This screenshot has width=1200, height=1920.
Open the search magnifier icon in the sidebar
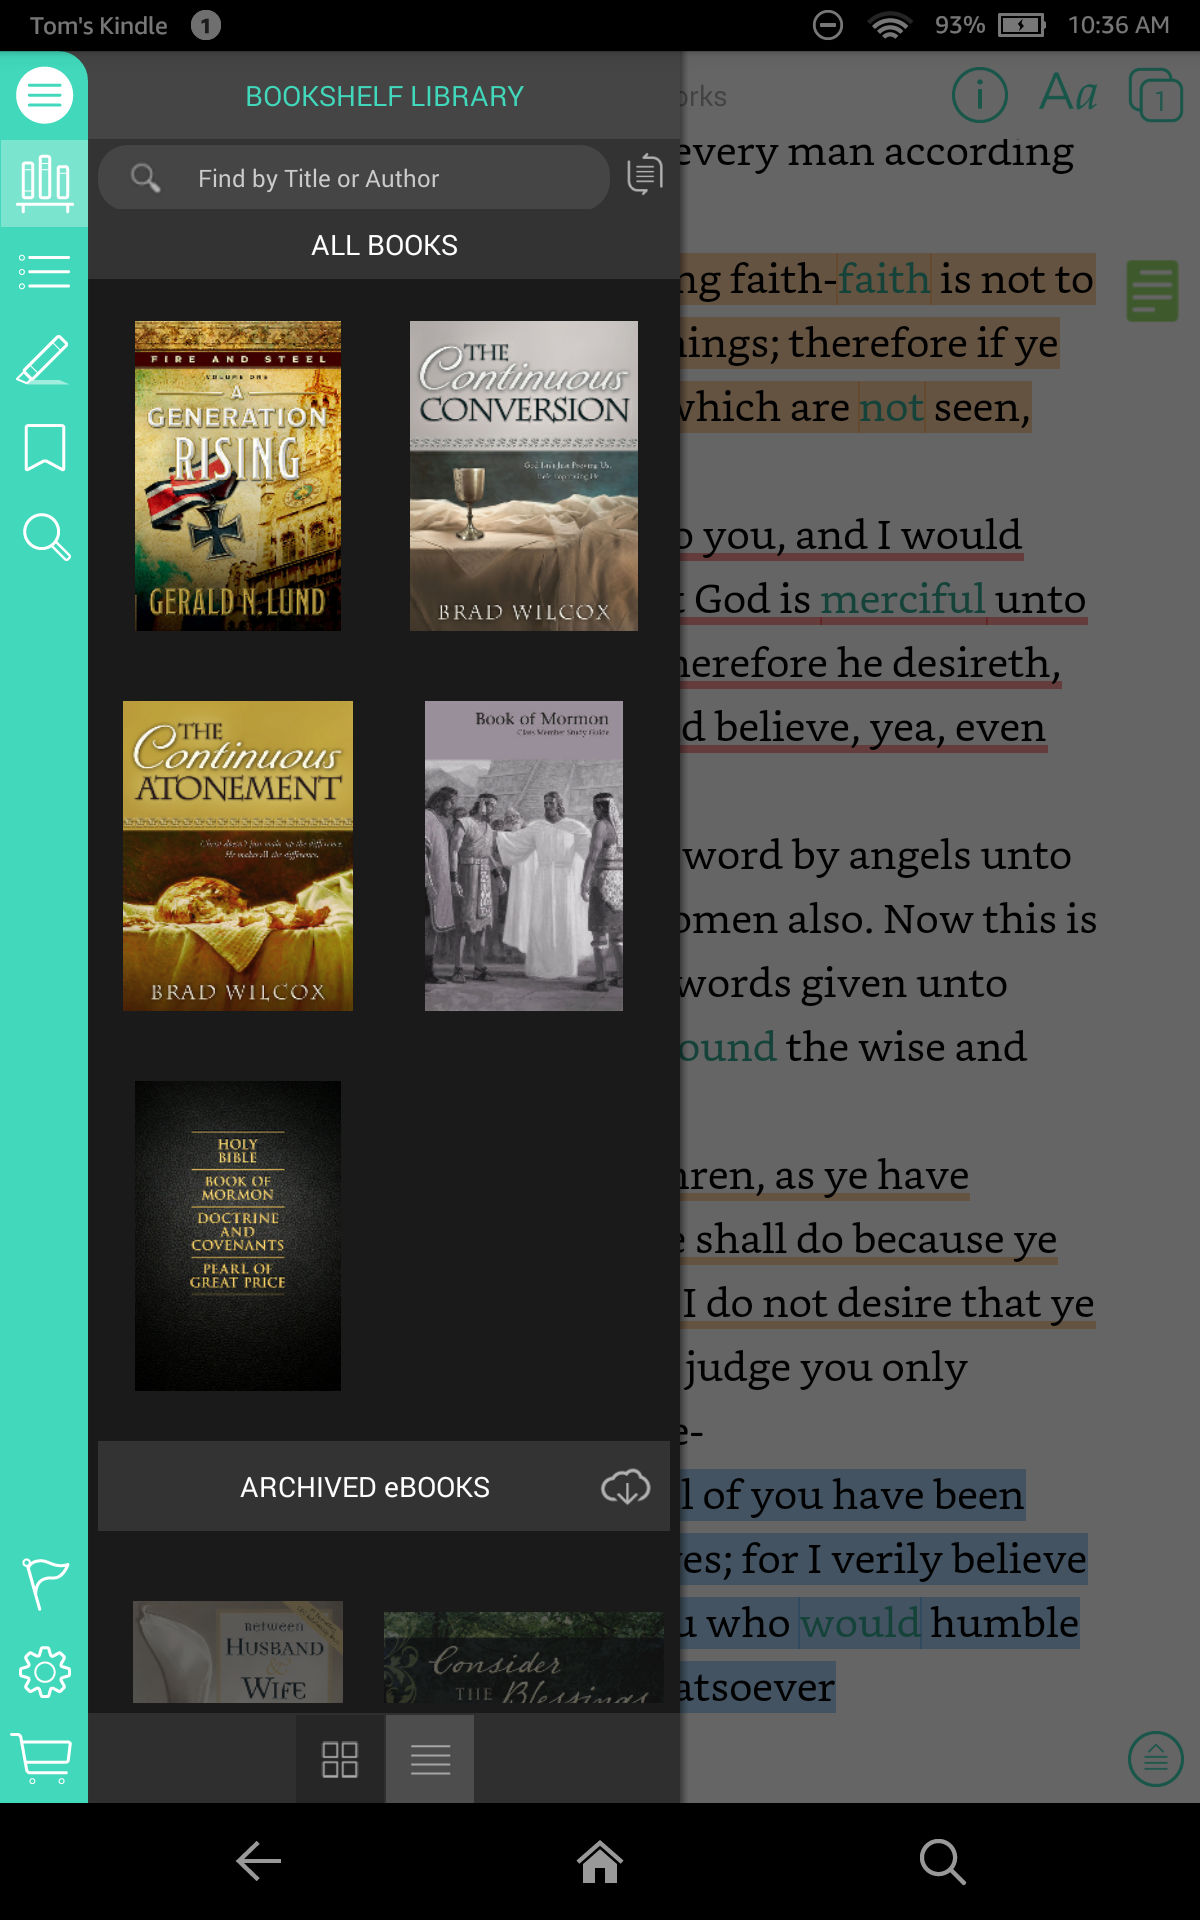pos(46,537)
